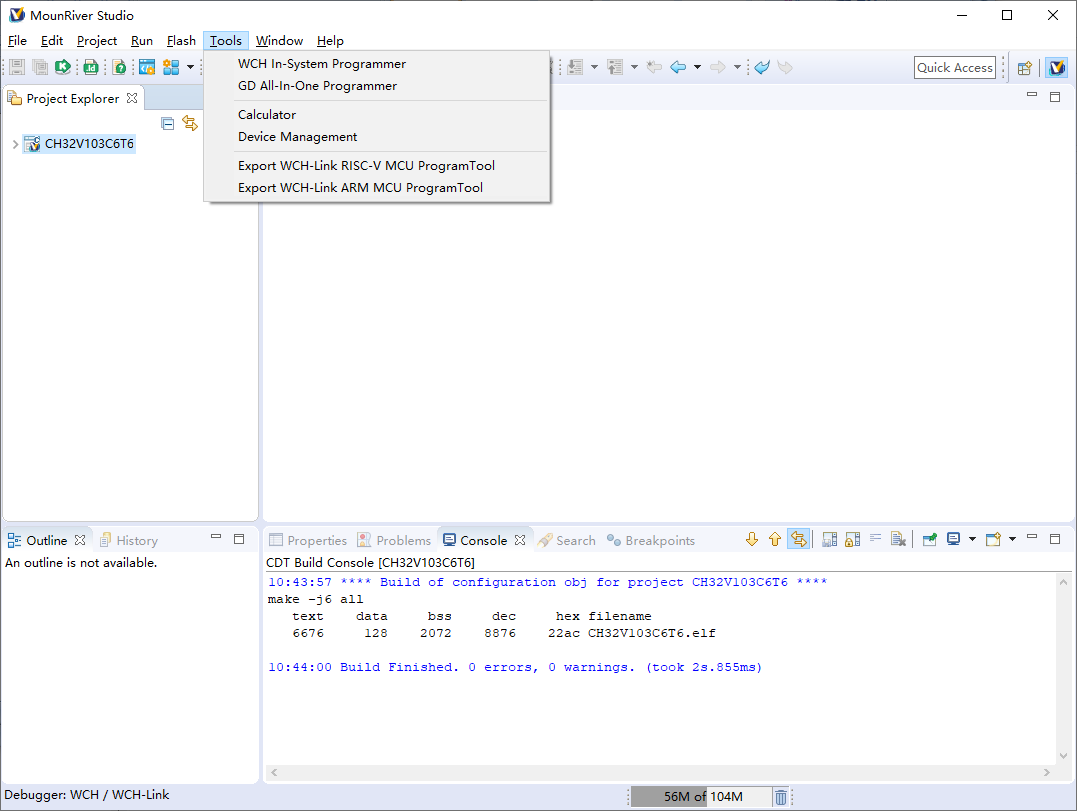Expand the CH32V103C6T6 project tree

pos(15,144)
